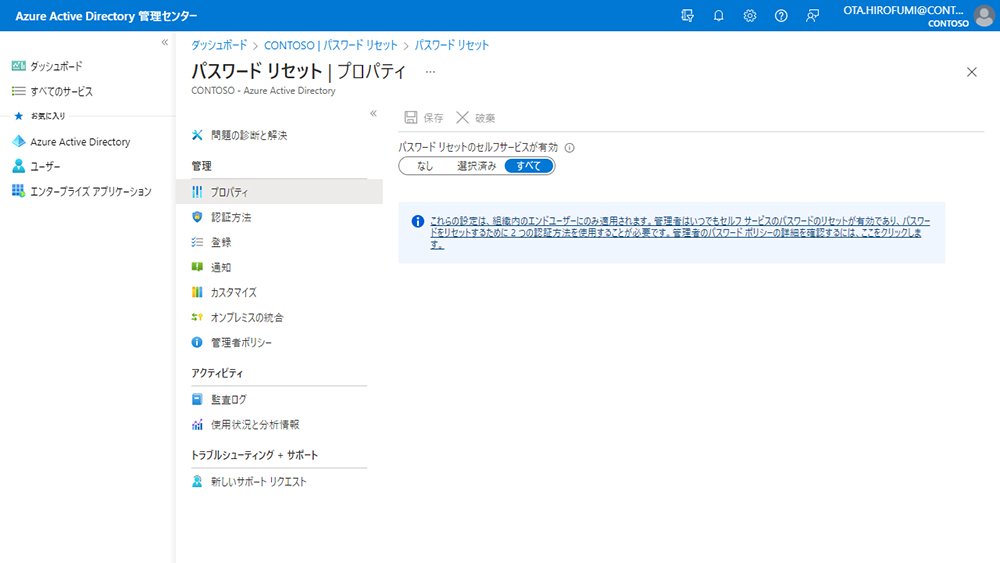Click the カスタマイズ bars icon
The image size is (1000, 563).
point(197,292)
